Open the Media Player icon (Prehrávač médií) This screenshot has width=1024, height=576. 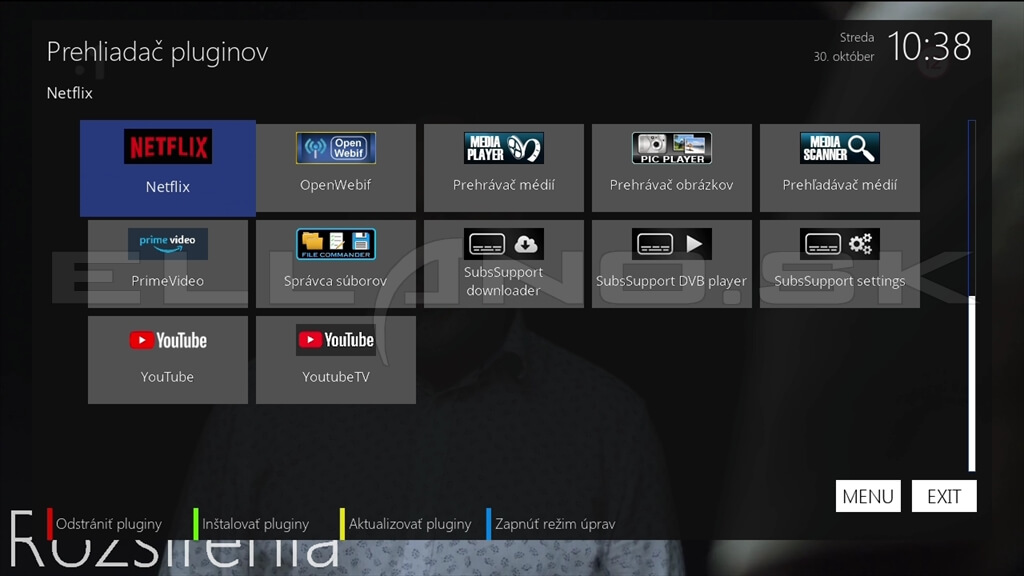tap(504, 168)
